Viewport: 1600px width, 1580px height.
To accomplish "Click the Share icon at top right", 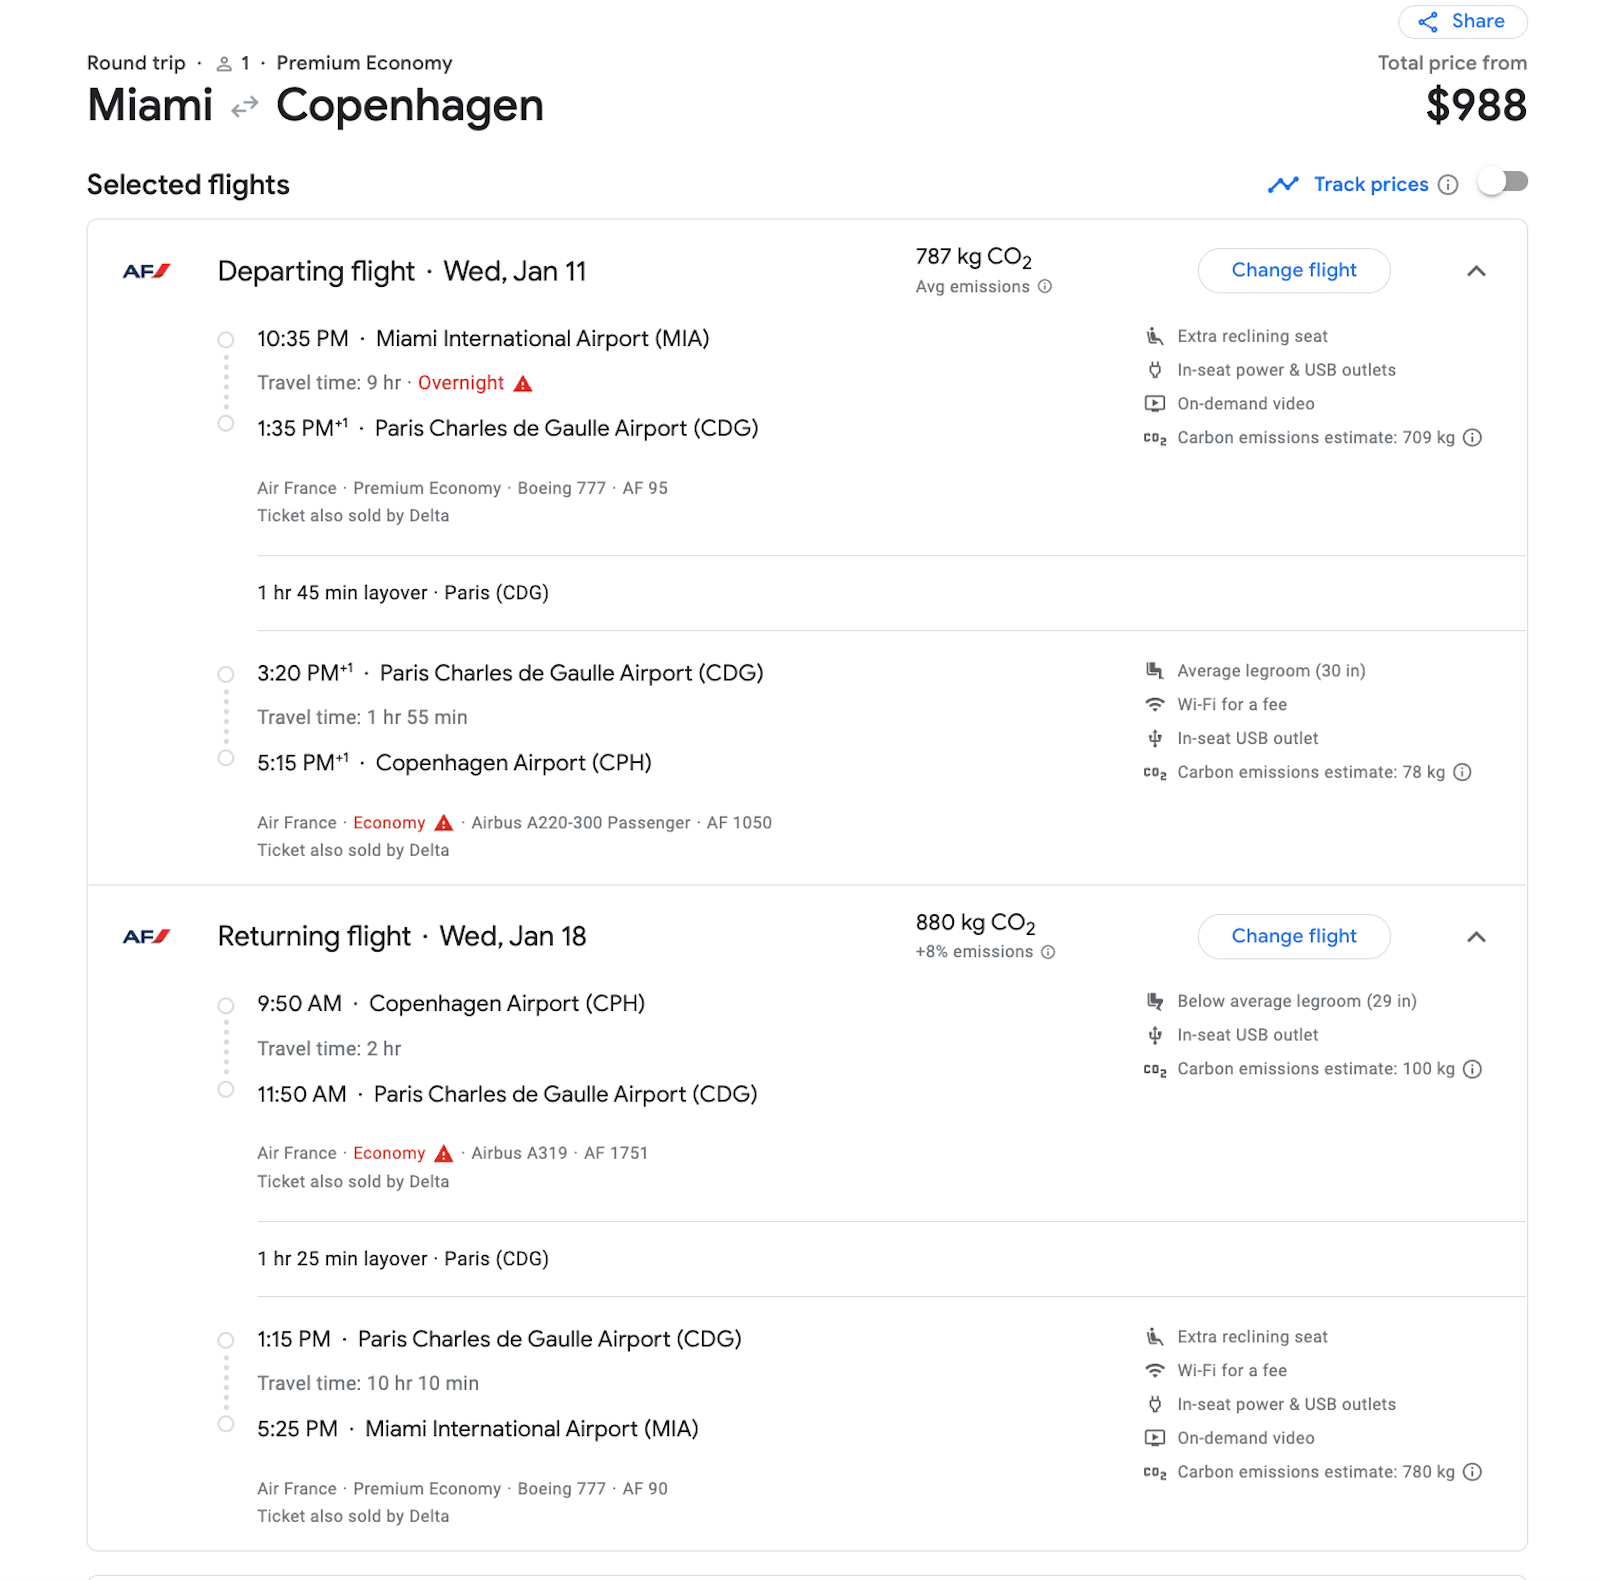I will 1430,21.
